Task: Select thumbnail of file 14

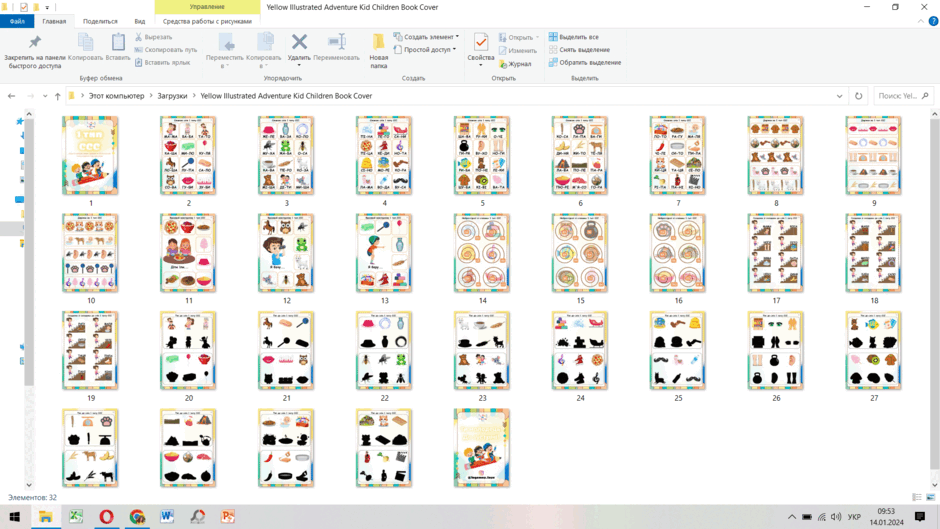Action: pos(482,253)
